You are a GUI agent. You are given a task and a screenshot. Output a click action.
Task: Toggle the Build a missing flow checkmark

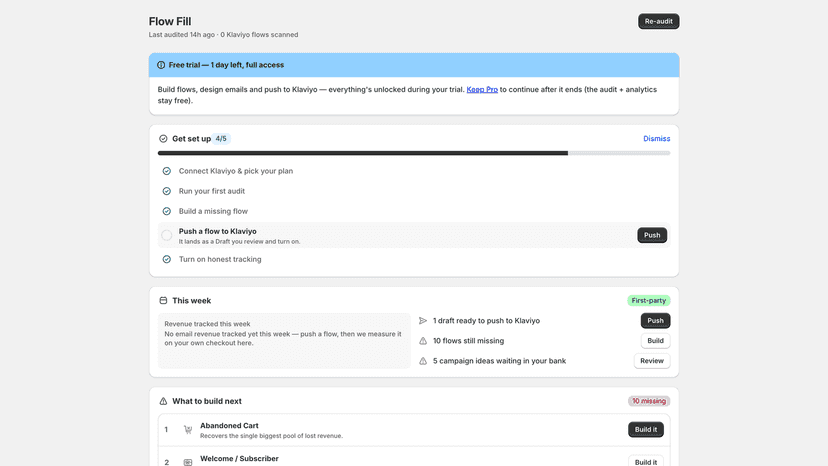click(x=167, y=211)
